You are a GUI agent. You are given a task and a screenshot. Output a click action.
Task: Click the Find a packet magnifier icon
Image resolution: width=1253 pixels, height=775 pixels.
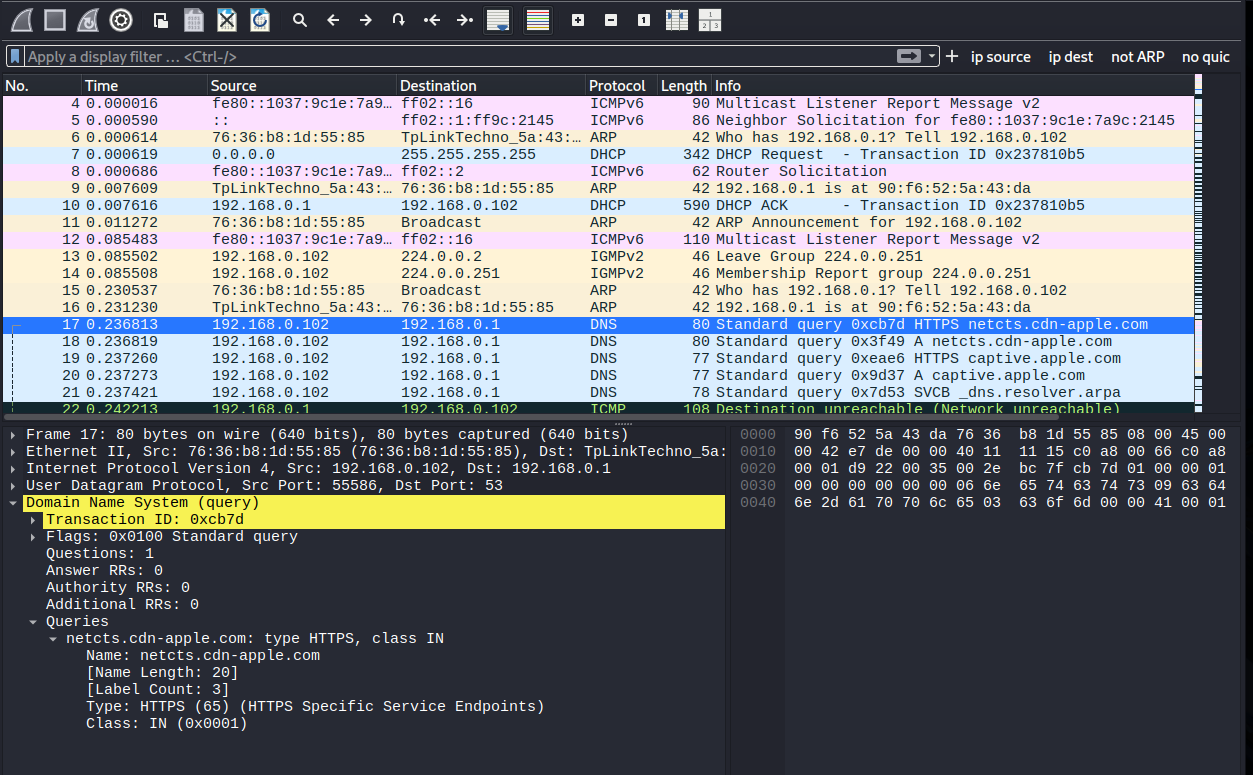[x=299, y=19]
